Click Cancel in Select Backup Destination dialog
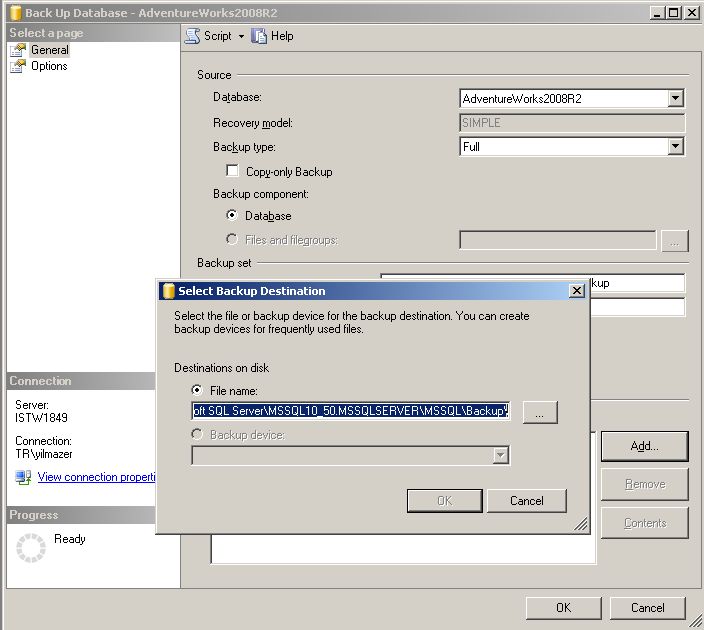Screen dimensions: 704x630 coord(527,501)
